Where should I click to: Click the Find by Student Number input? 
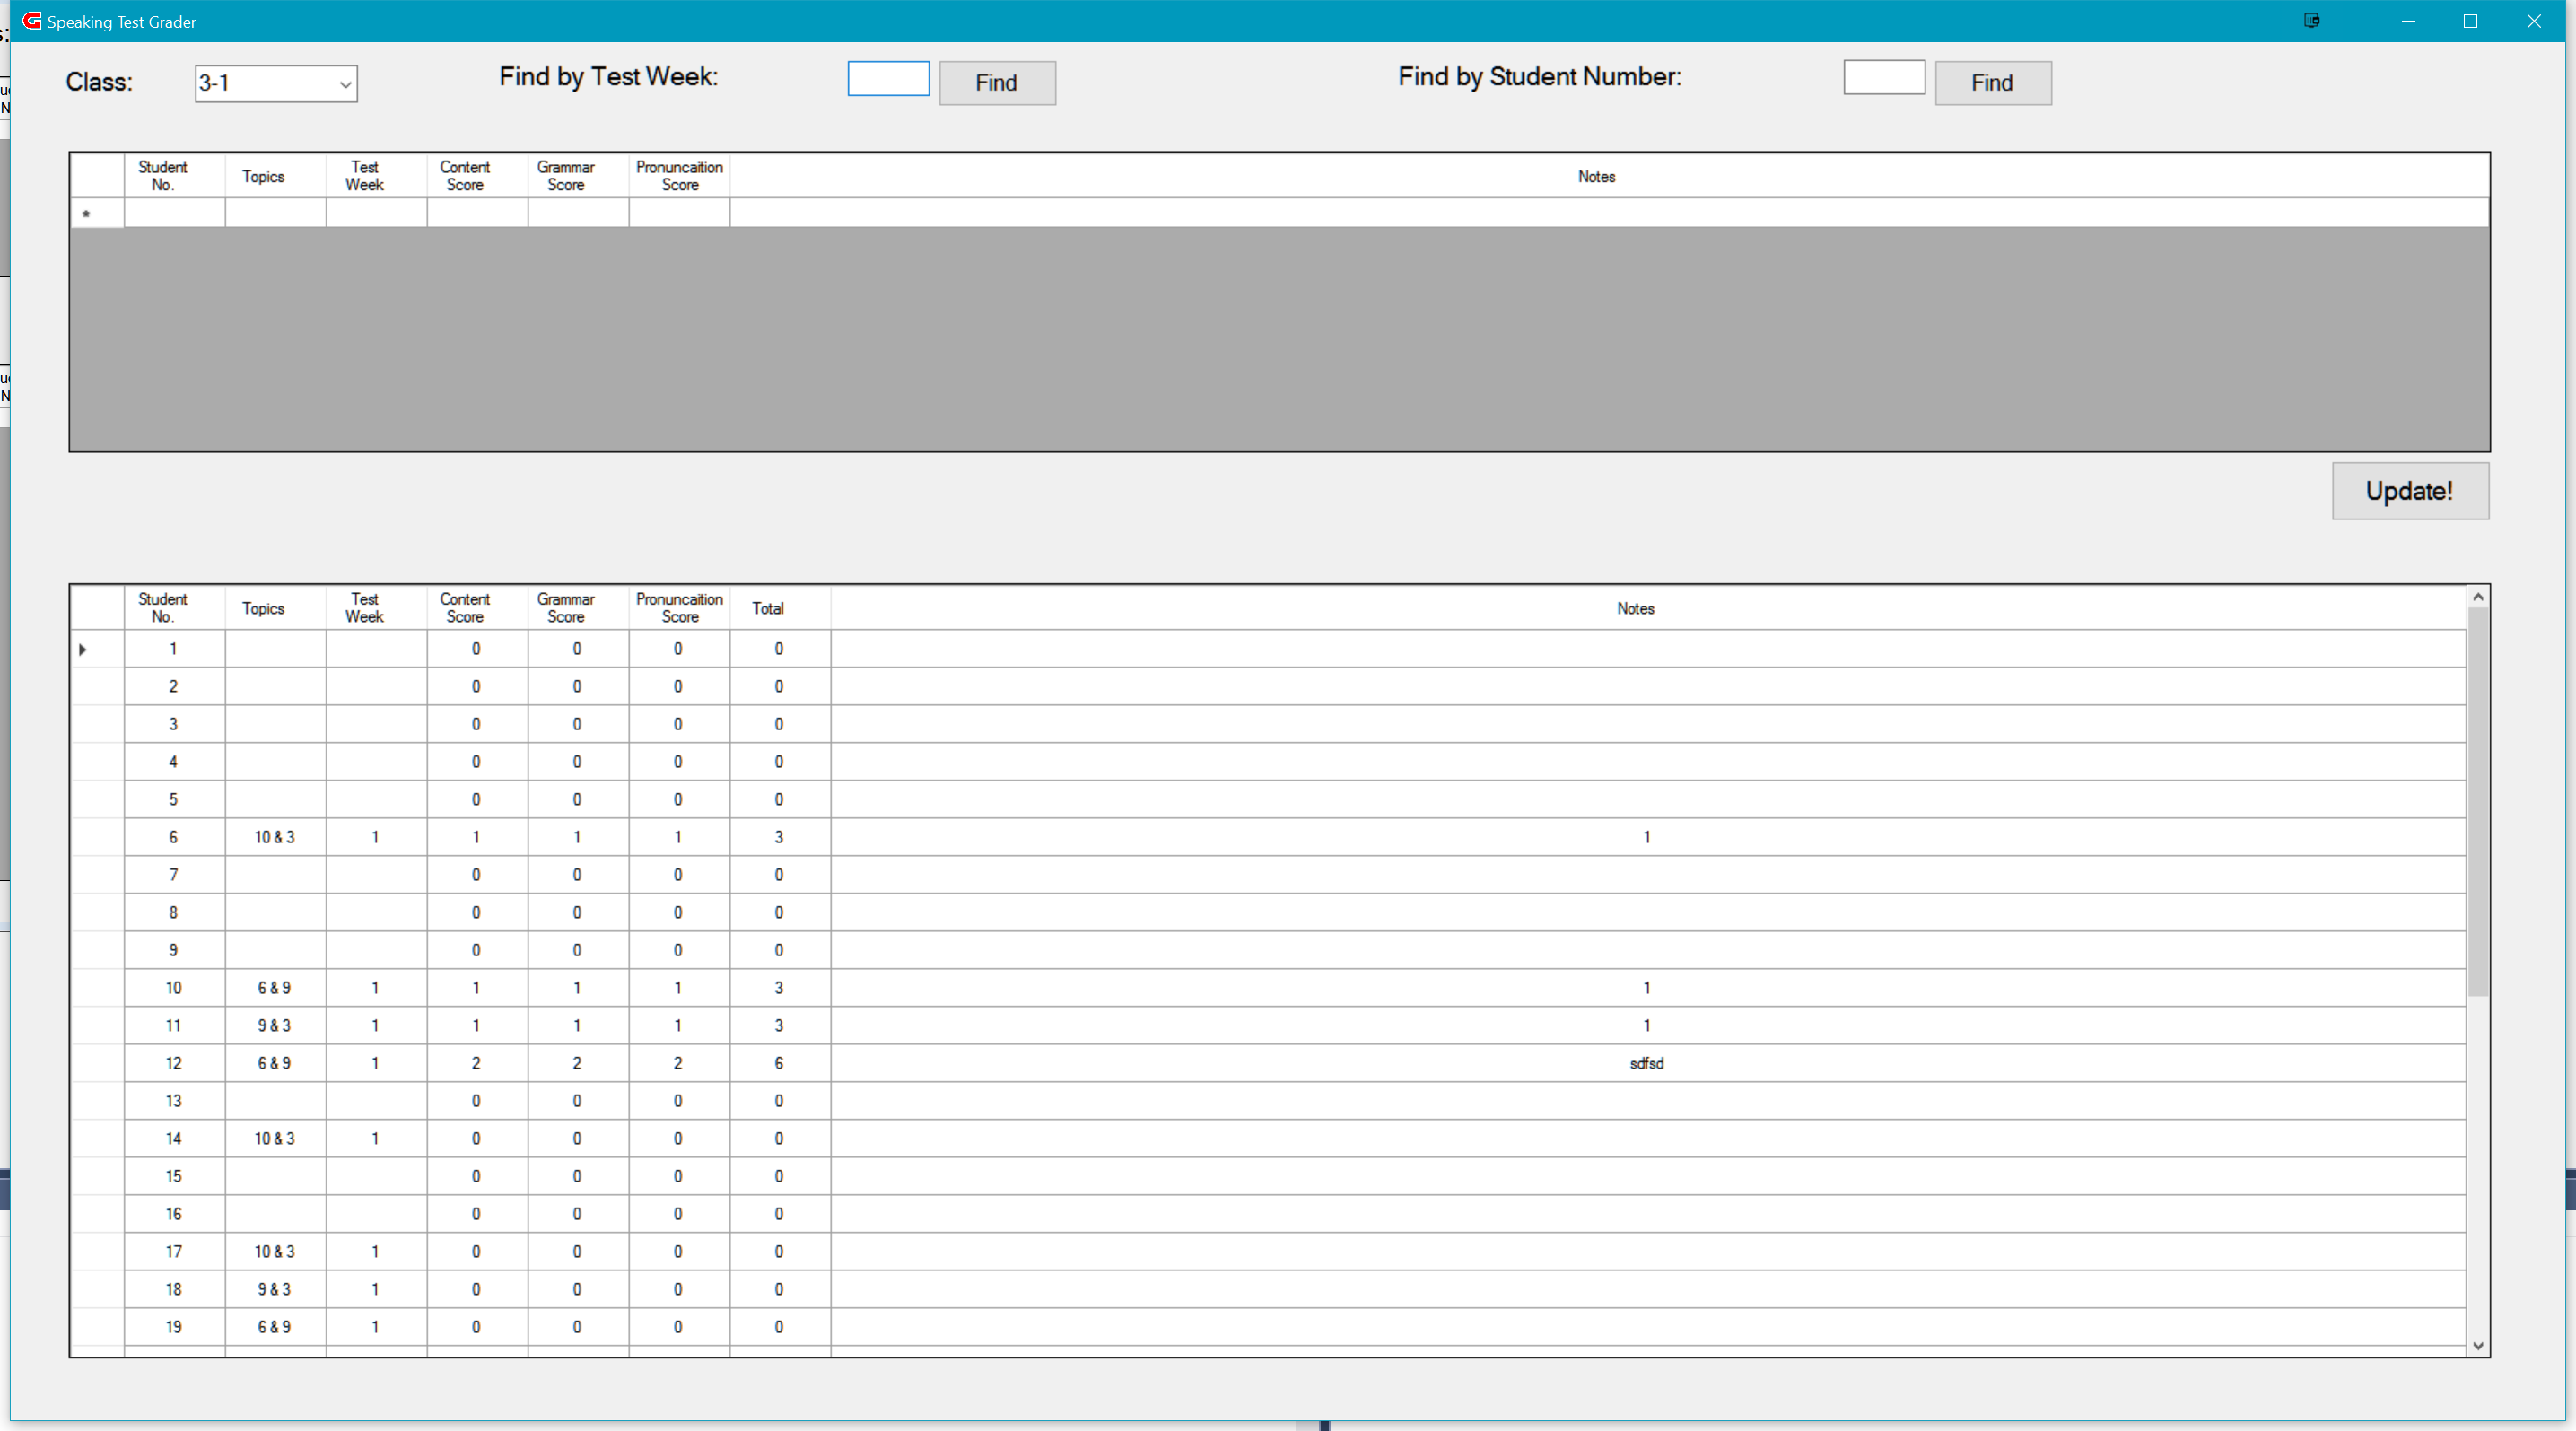click(x=1883, y=78)
